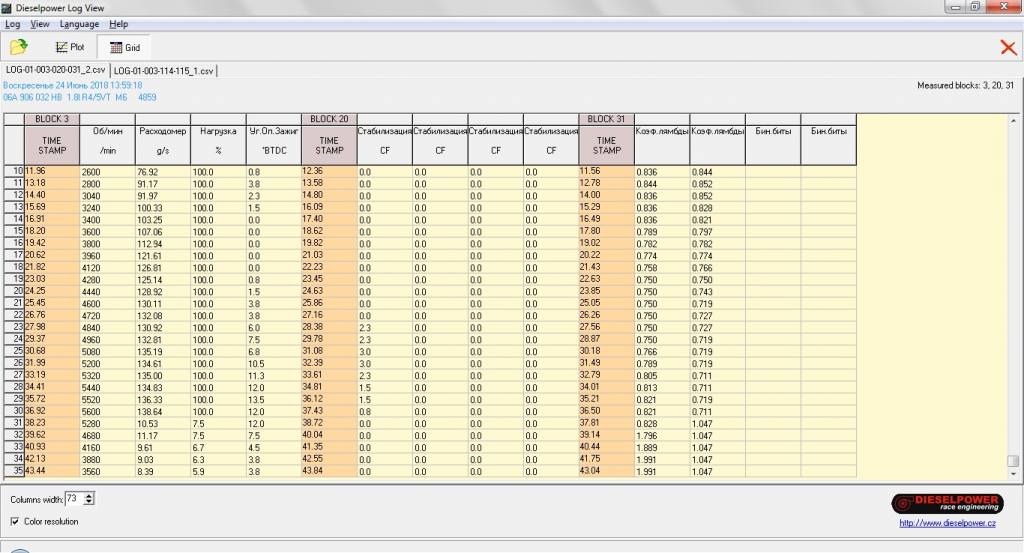Image resolution: width=1024 pixels, height=553 pixels.
Task: Open the Help menu
Action: [x=118, y=24]
